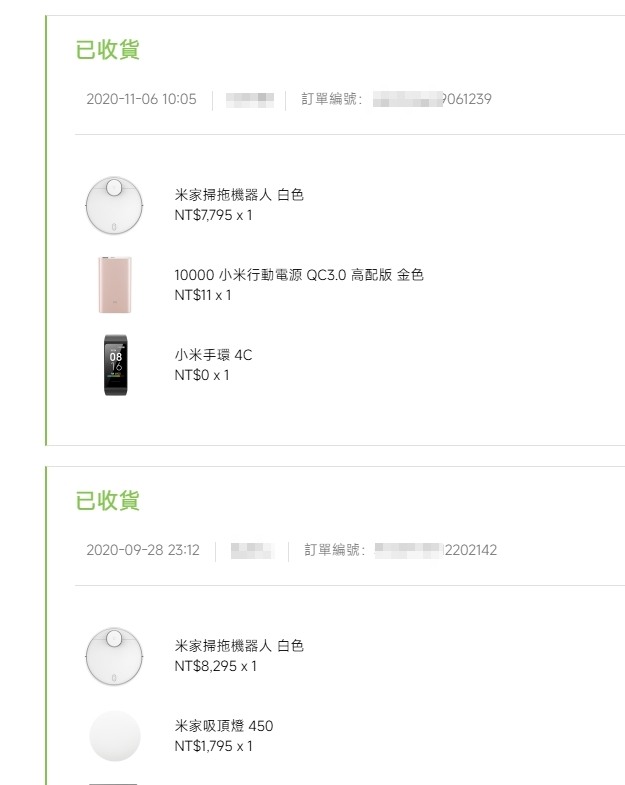This screenshot has width=625, height=785.
Task: Click the 訂單編號 label in the November order
Action: pos(332,99)
